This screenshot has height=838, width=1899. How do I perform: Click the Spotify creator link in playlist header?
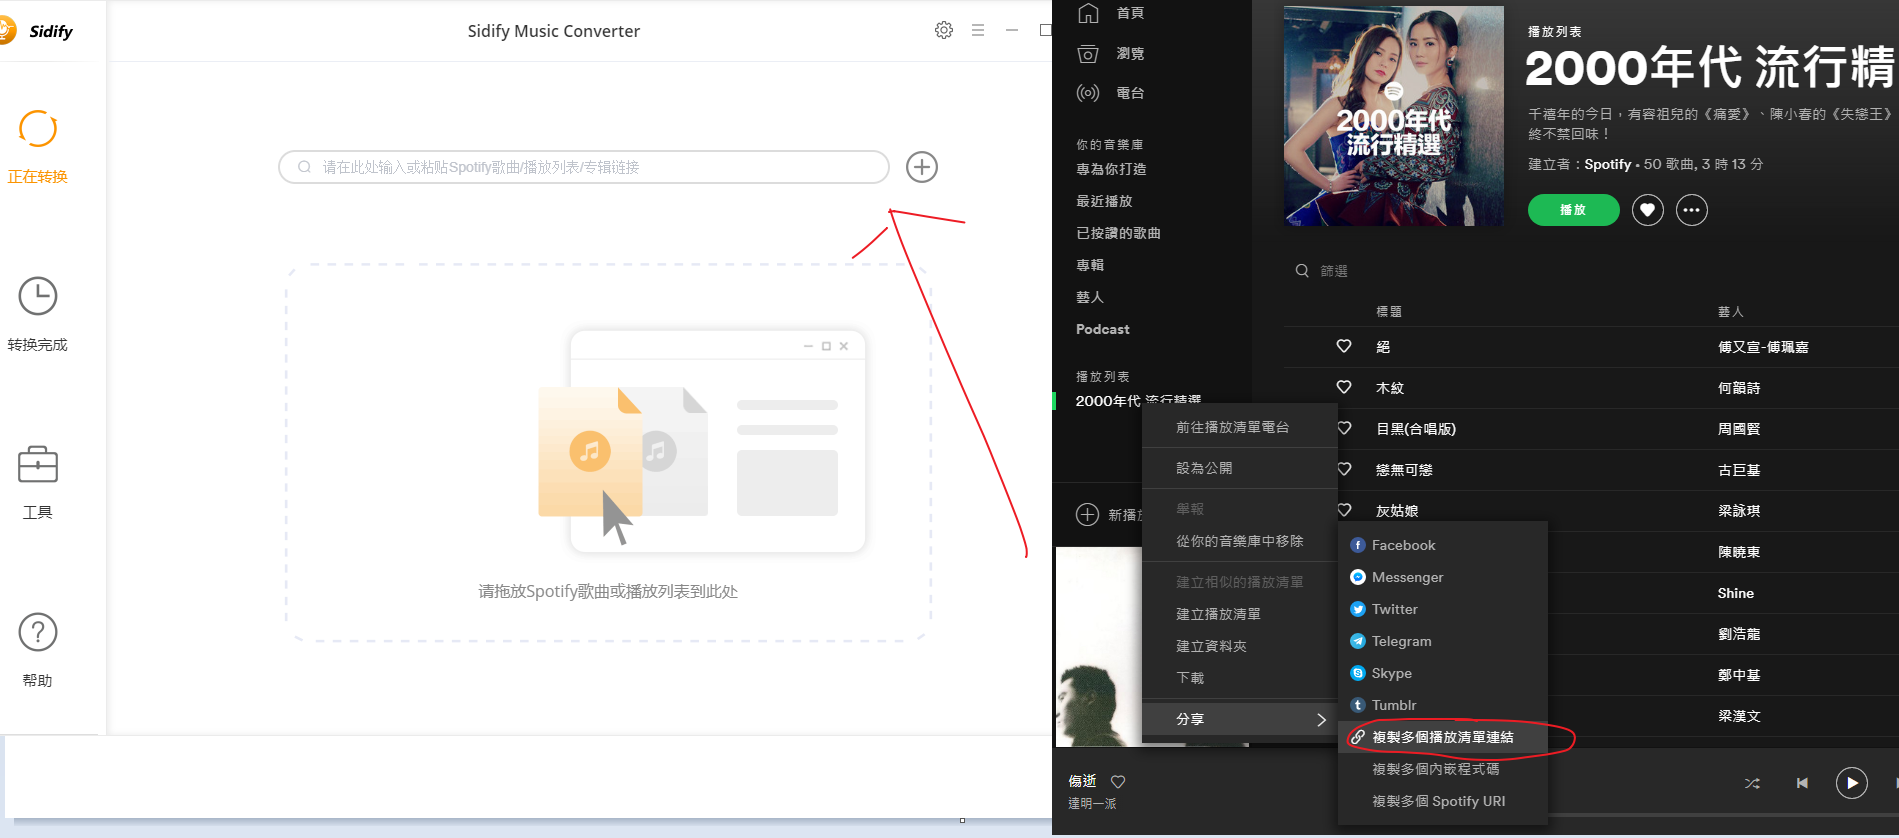1608,164
